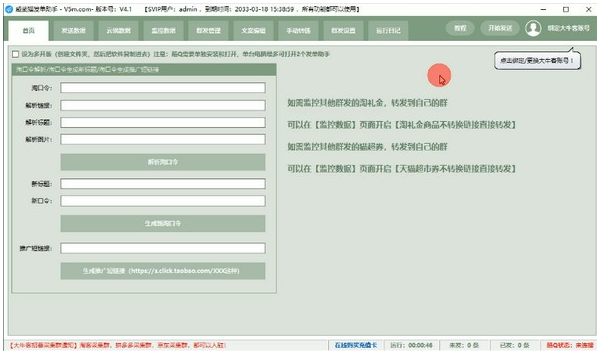Switch to the 首页 tab
This screenshot has width=597, height=360.
[x=29, y=30]
